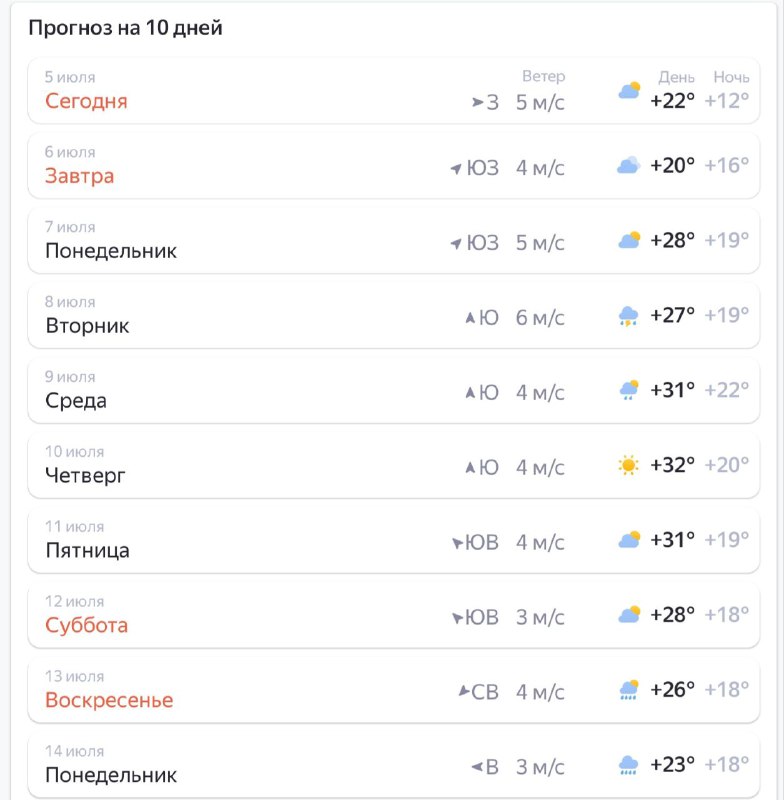784x800 pixels.
Task: Click the ЮВ wind direction on Суббота
Action: click(482, 617)
